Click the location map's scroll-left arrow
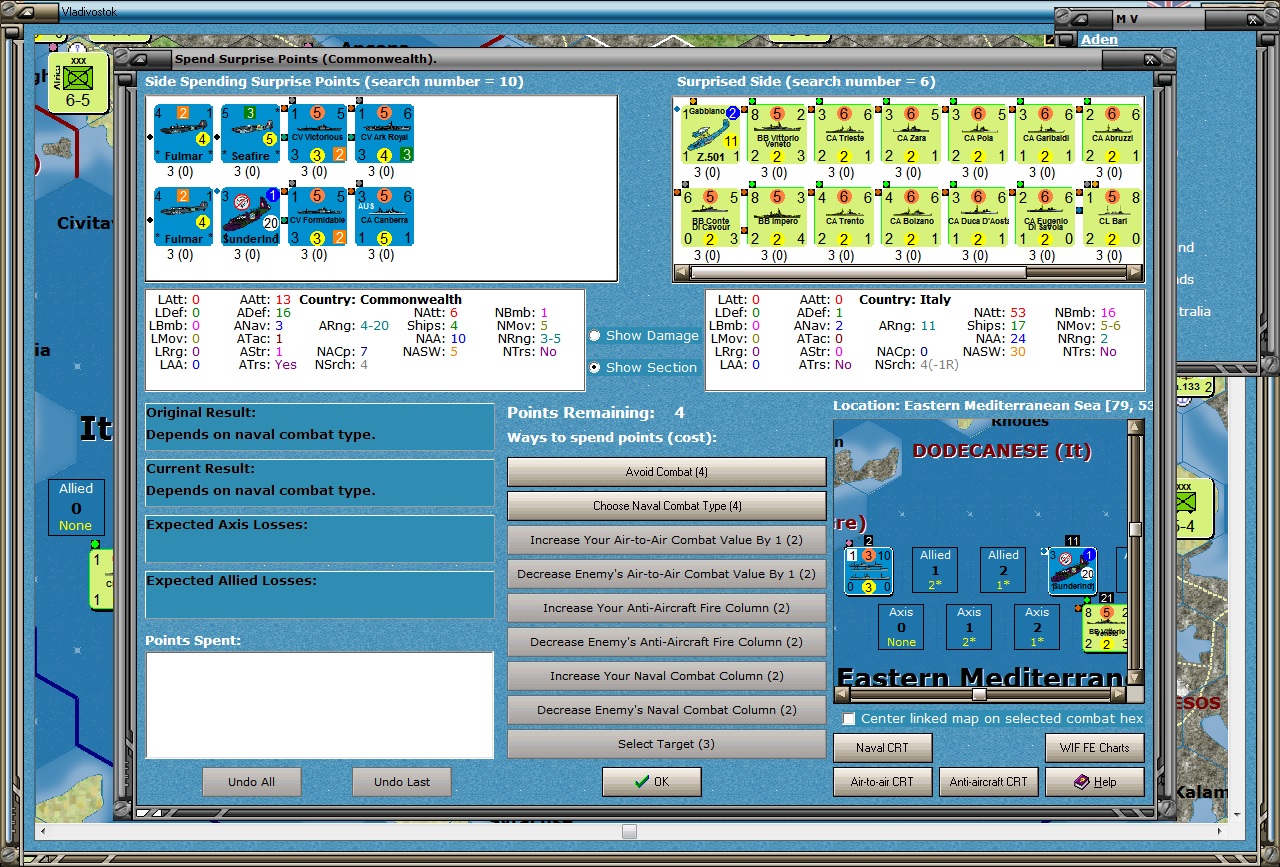 point(842,694)
